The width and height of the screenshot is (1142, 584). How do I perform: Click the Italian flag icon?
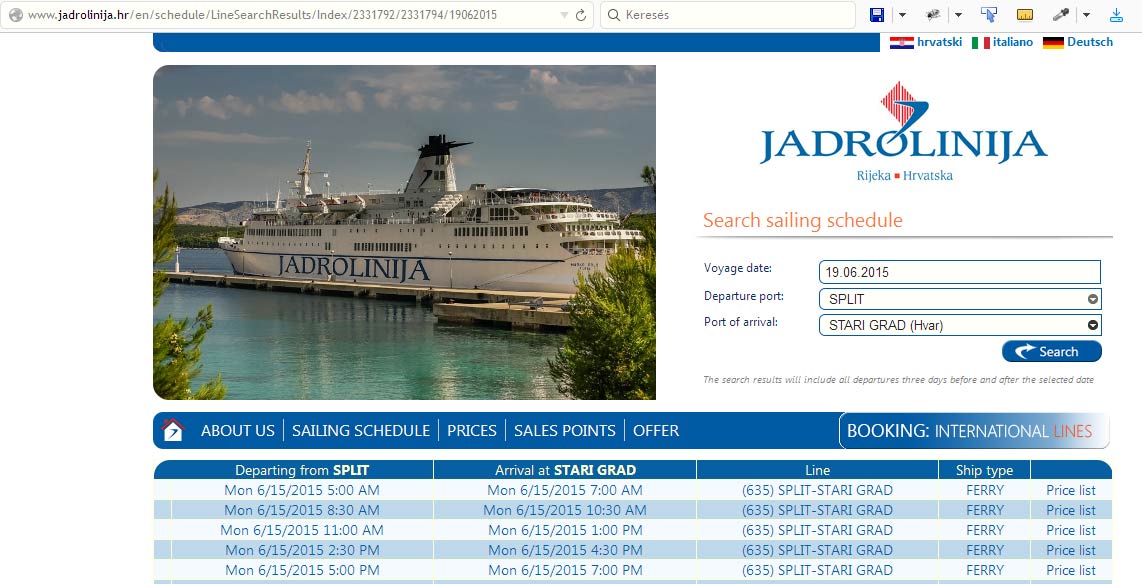tap(980, 42)
